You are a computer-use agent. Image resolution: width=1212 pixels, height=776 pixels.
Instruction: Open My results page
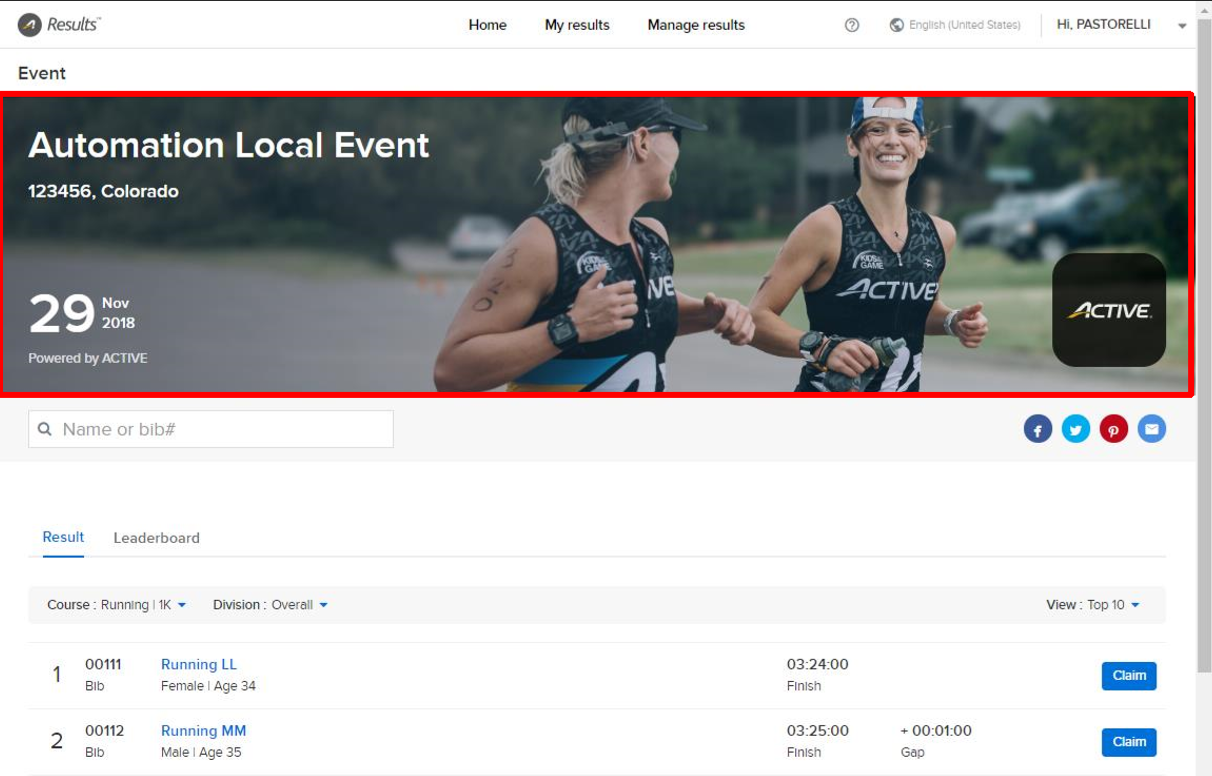click(577, 25)
